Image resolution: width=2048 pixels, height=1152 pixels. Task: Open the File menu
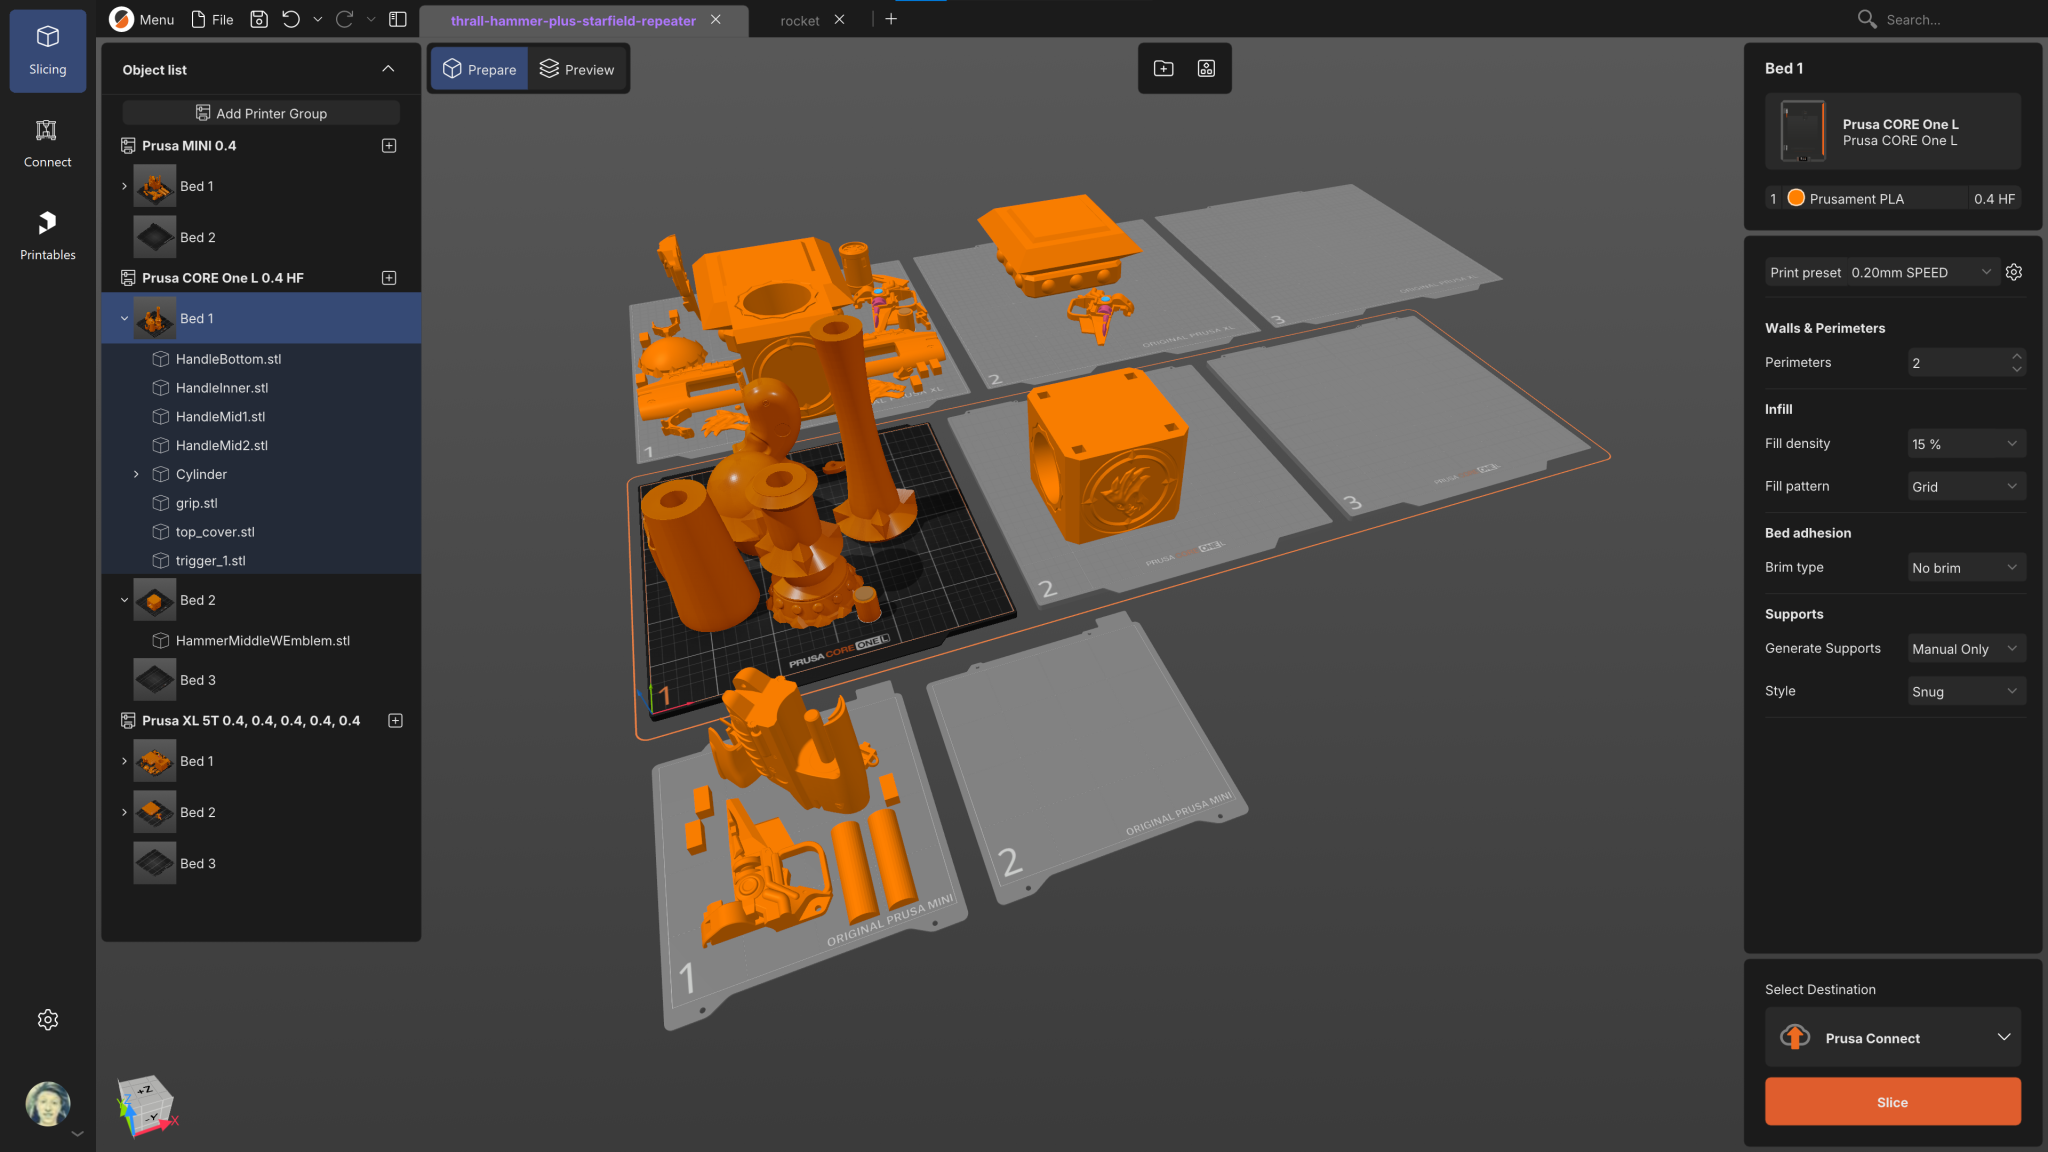pyautogui.click(x=212, y=19)
